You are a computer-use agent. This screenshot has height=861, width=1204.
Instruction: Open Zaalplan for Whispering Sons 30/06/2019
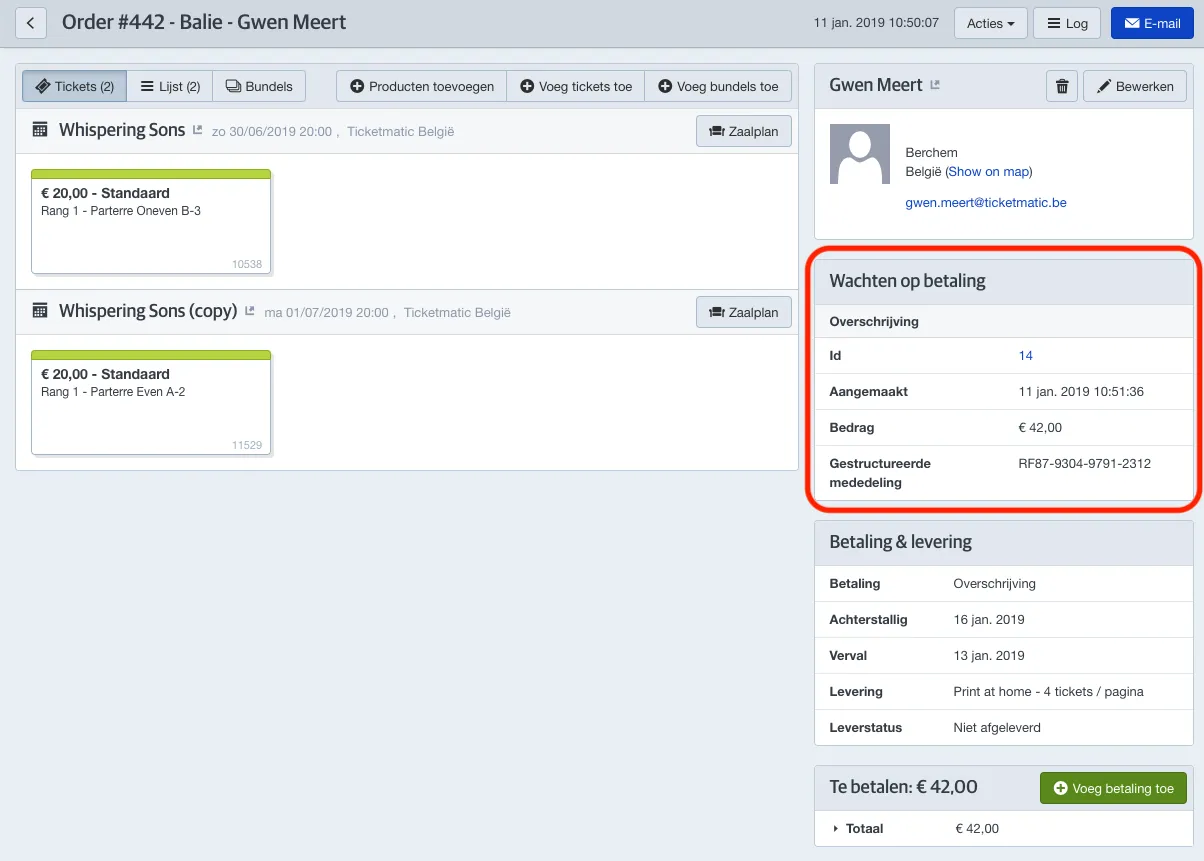[x=744, y=131]
